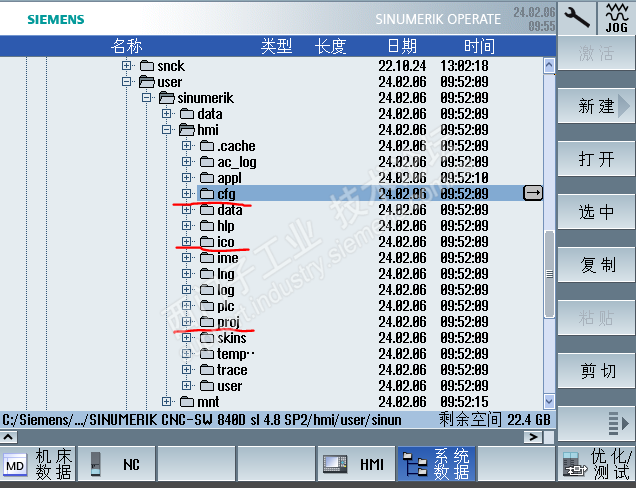636x488 pixels.
Task: Click the 系统数据 tree icon
Action: pos(415,465)
